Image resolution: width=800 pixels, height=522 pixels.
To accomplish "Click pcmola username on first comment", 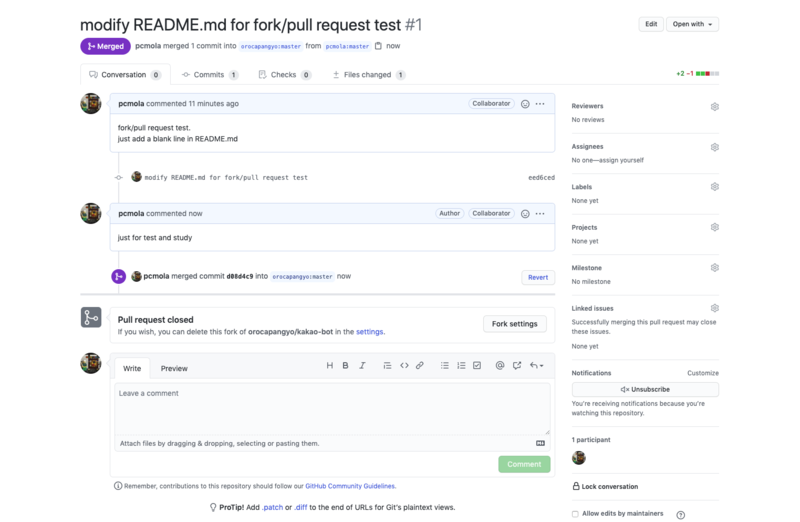I will [x=131, y=104].
